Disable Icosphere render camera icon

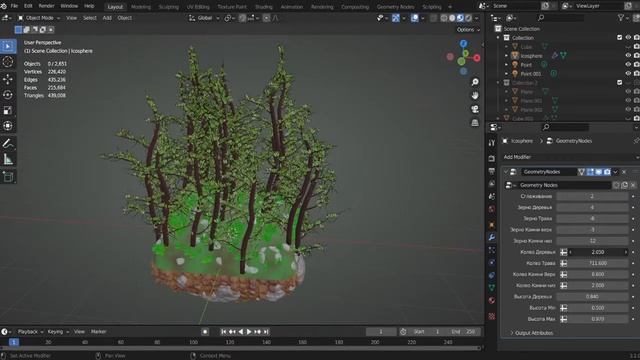pos(636,56)
